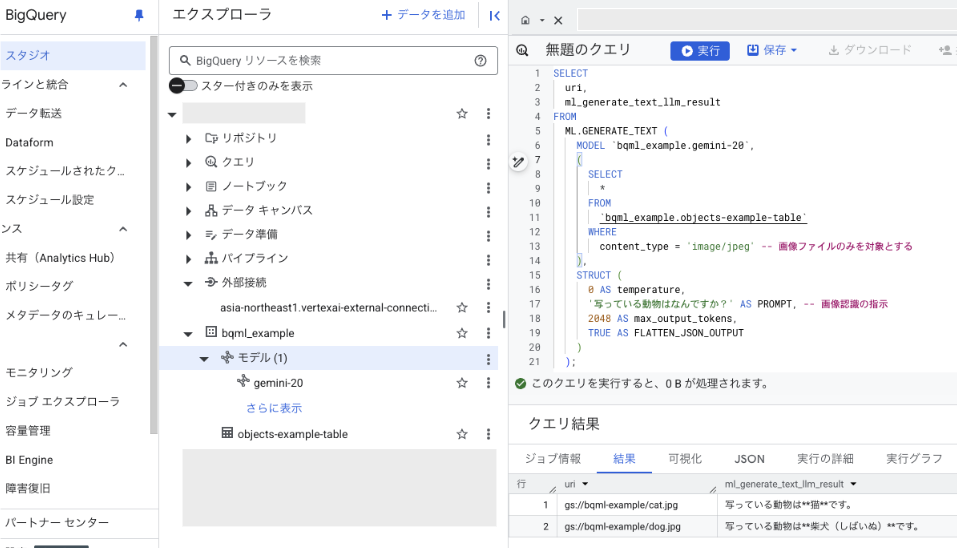957x548 pixels.
Task: Star the asia-northeast1 vertexai connection
Action: pyautogui.click(x=462, y=308)
